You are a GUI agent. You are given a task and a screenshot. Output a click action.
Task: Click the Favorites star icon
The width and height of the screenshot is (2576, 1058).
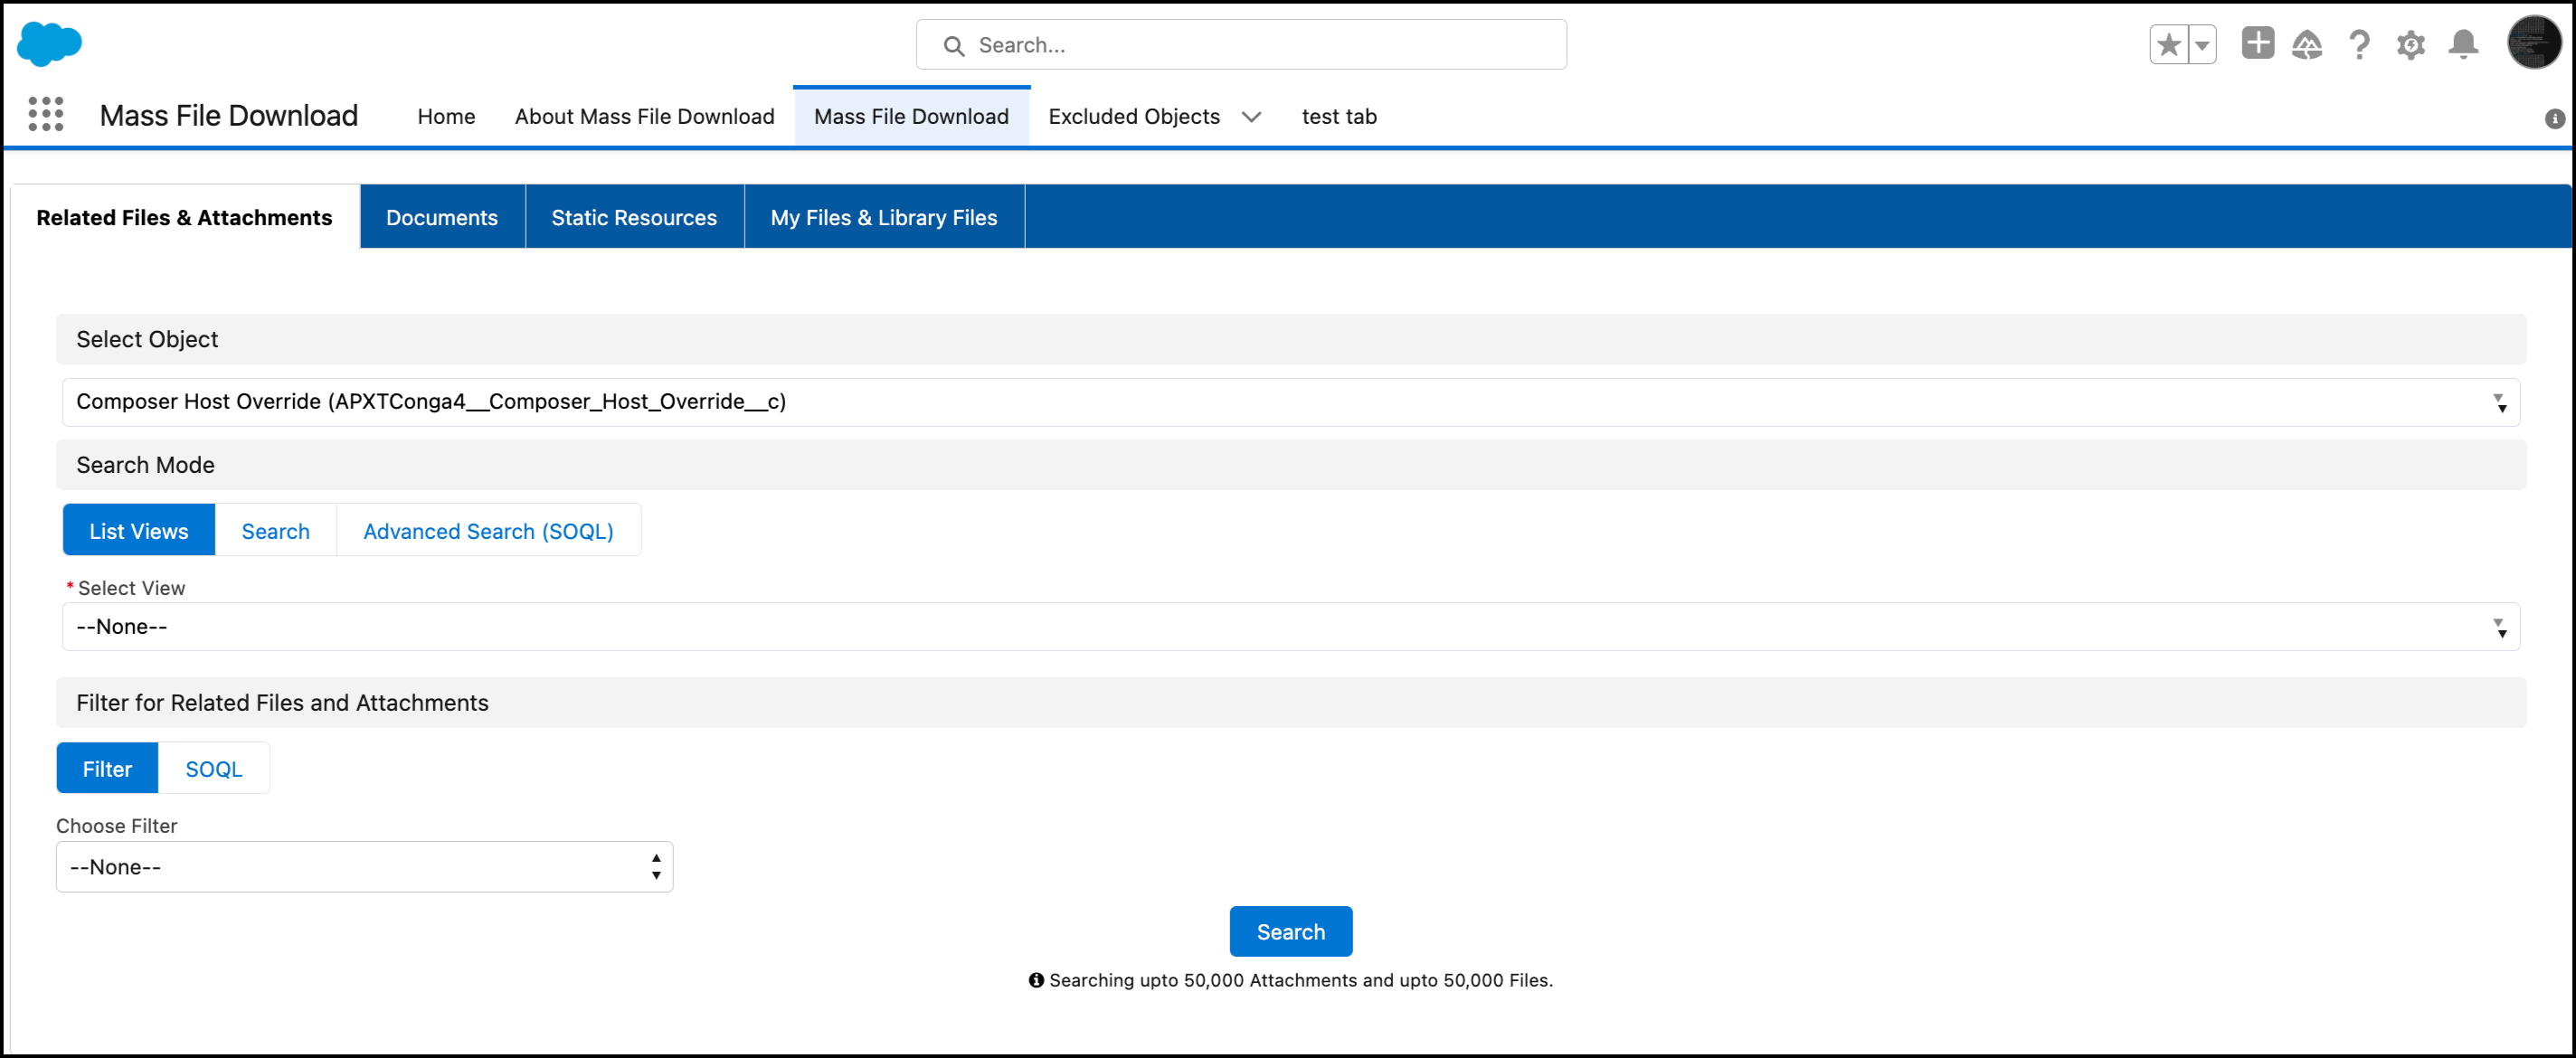2168,45
